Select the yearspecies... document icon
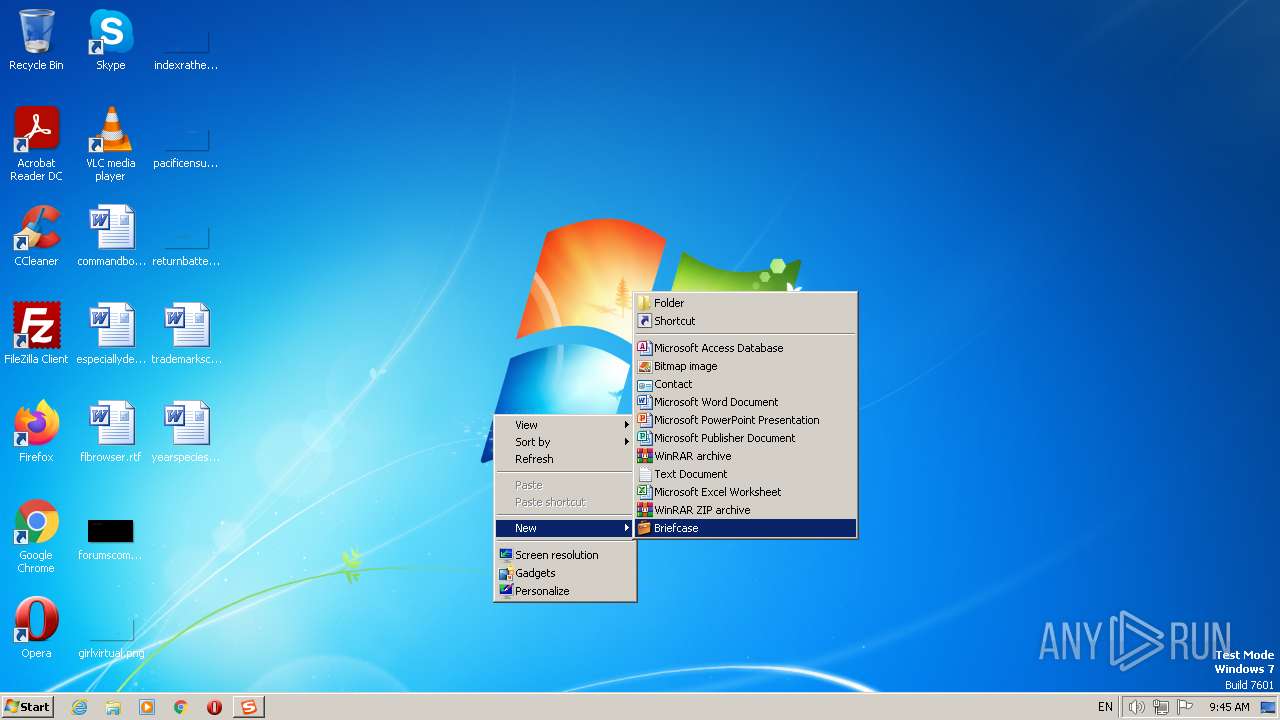Viewport: 1280px width, 720px height. [x=186, y=432]
